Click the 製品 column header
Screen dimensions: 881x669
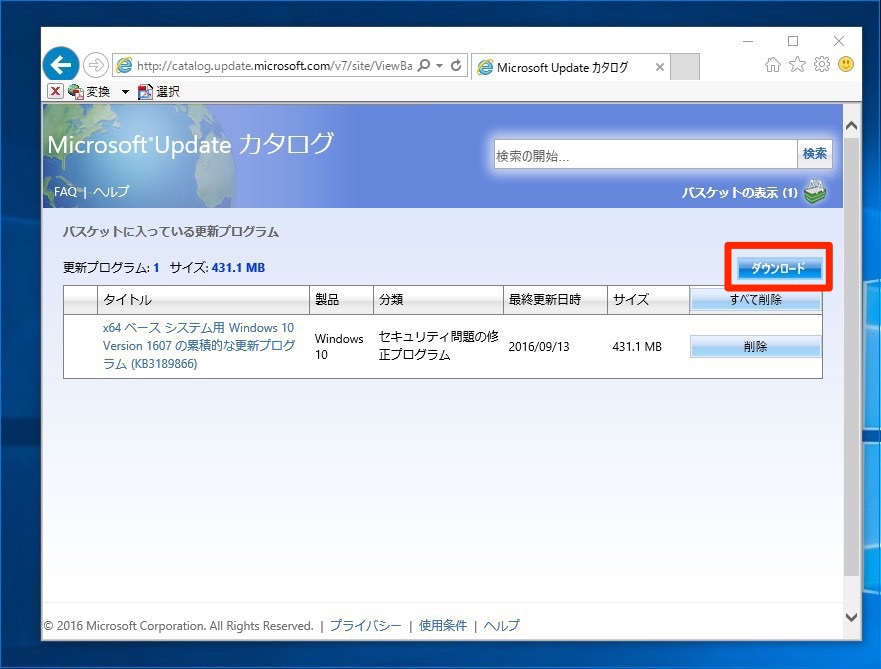click(342, 299)
